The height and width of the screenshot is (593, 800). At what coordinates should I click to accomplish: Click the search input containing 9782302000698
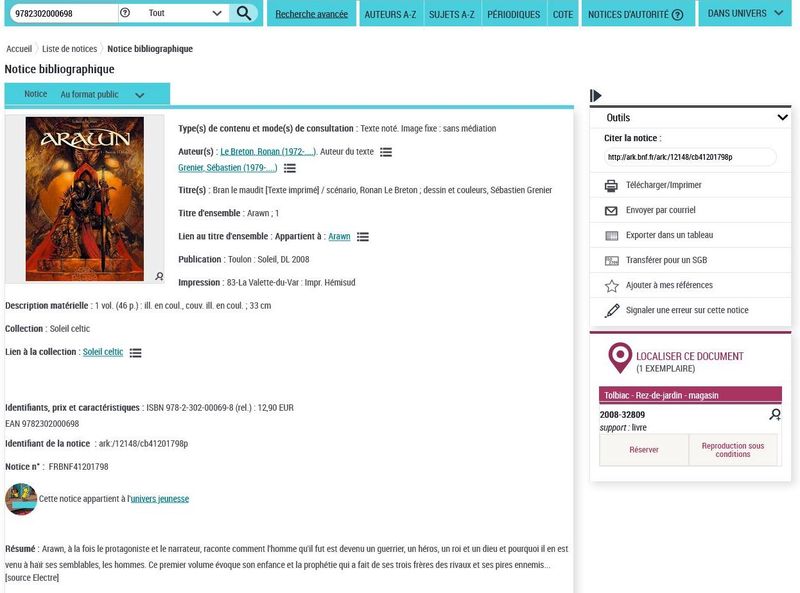60,13
